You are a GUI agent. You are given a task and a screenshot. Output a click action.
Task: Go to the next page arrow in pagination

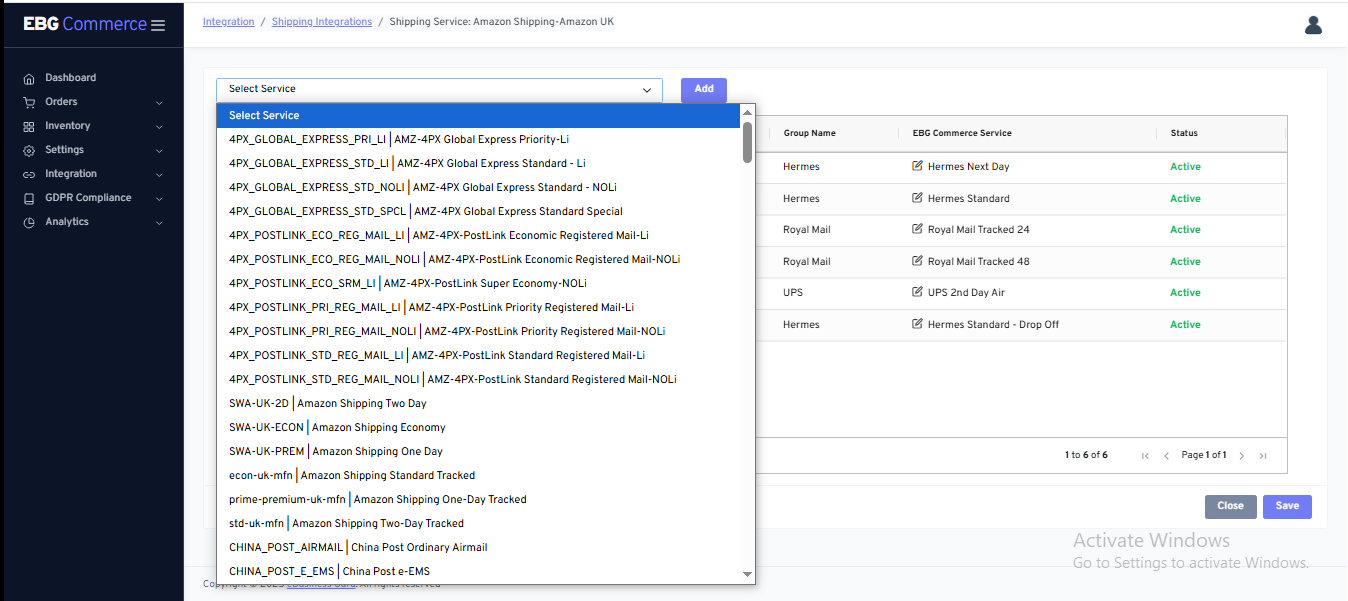pyautogui.click(x=1242, y=456)
